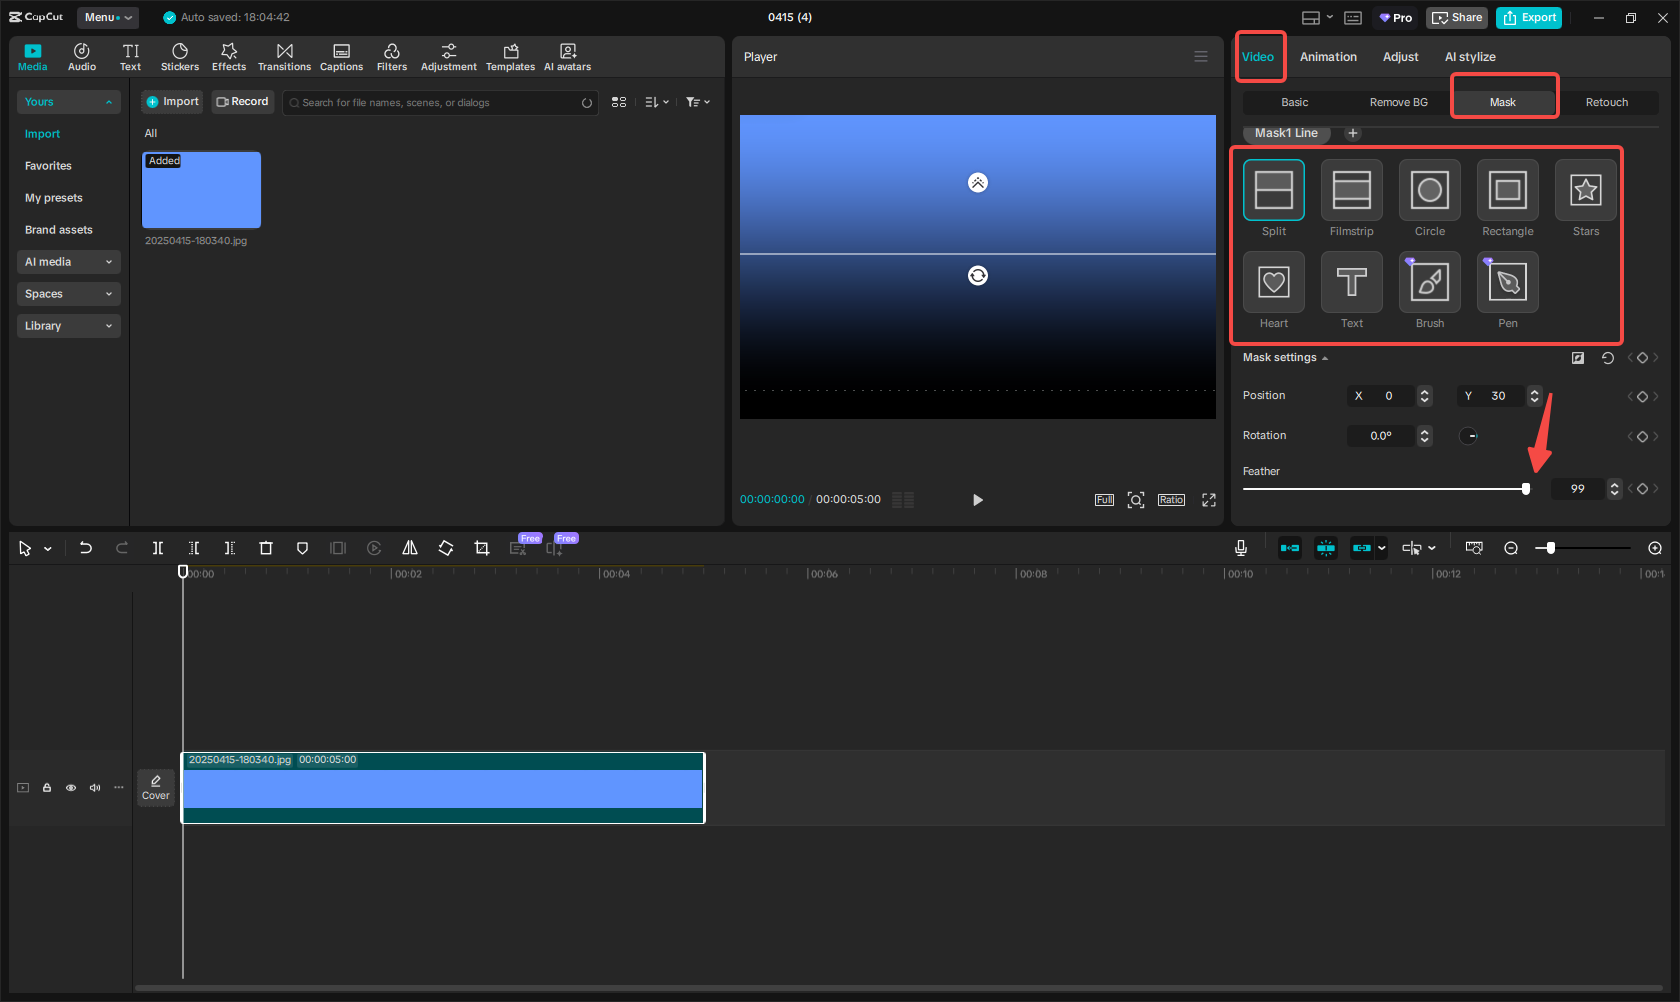Expand the Library section

click(x=68, y=326)
